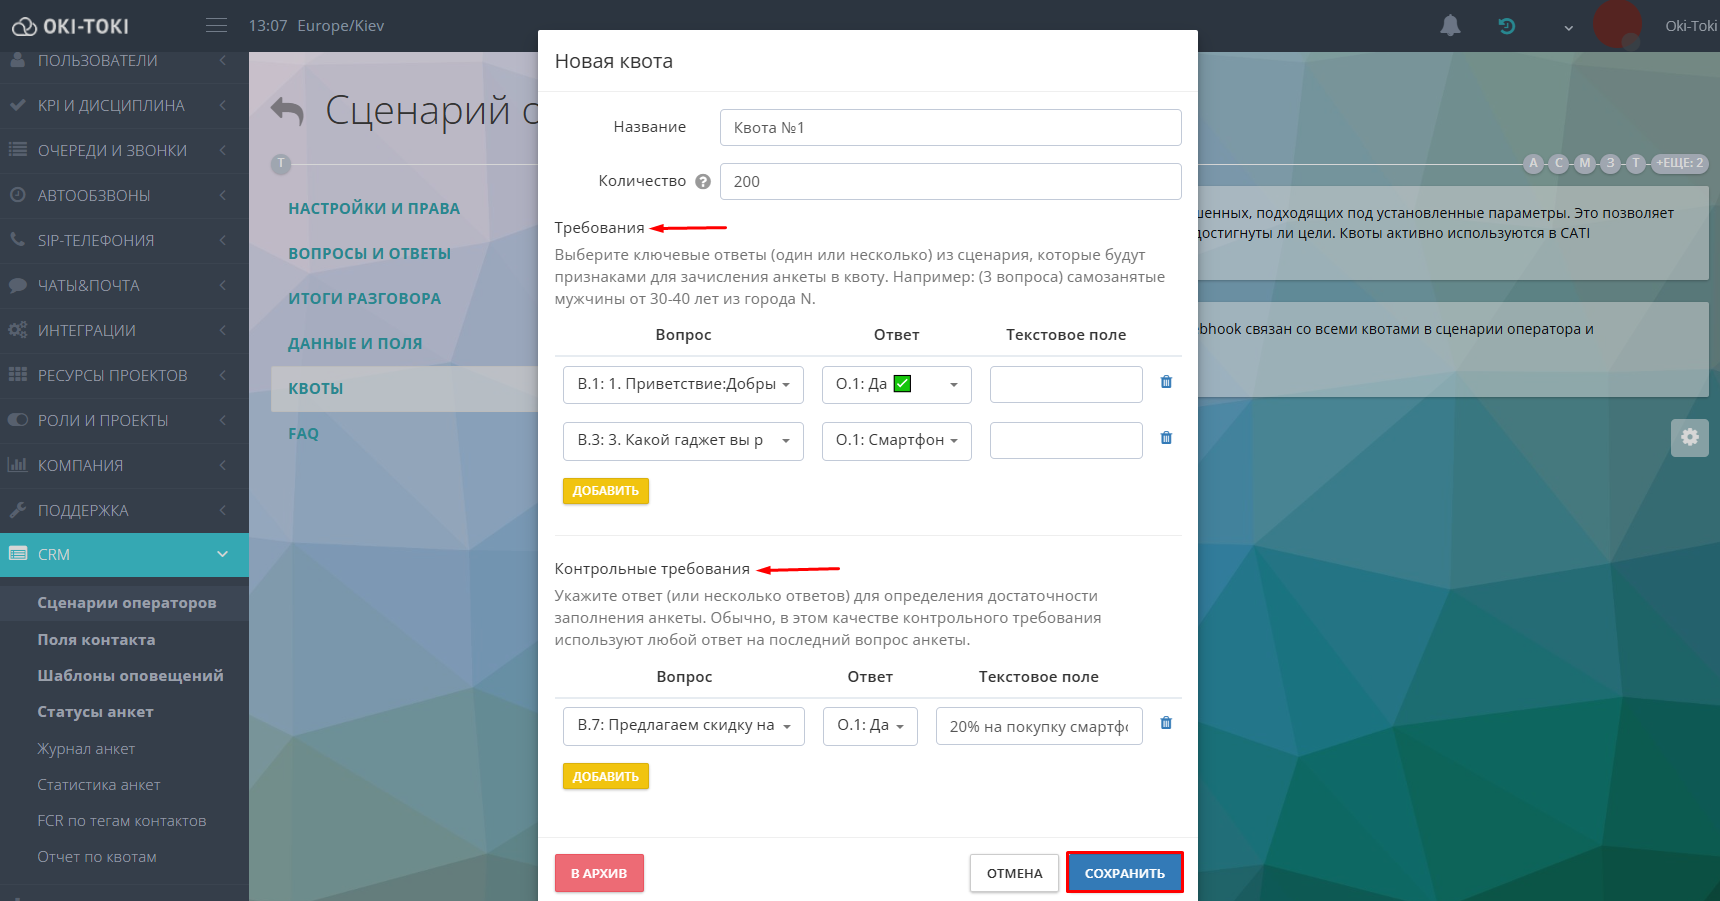The height and width of the screenshot is (901, 1720).
Task: Delete the Приветствие requirement row
Action: 1166,382
